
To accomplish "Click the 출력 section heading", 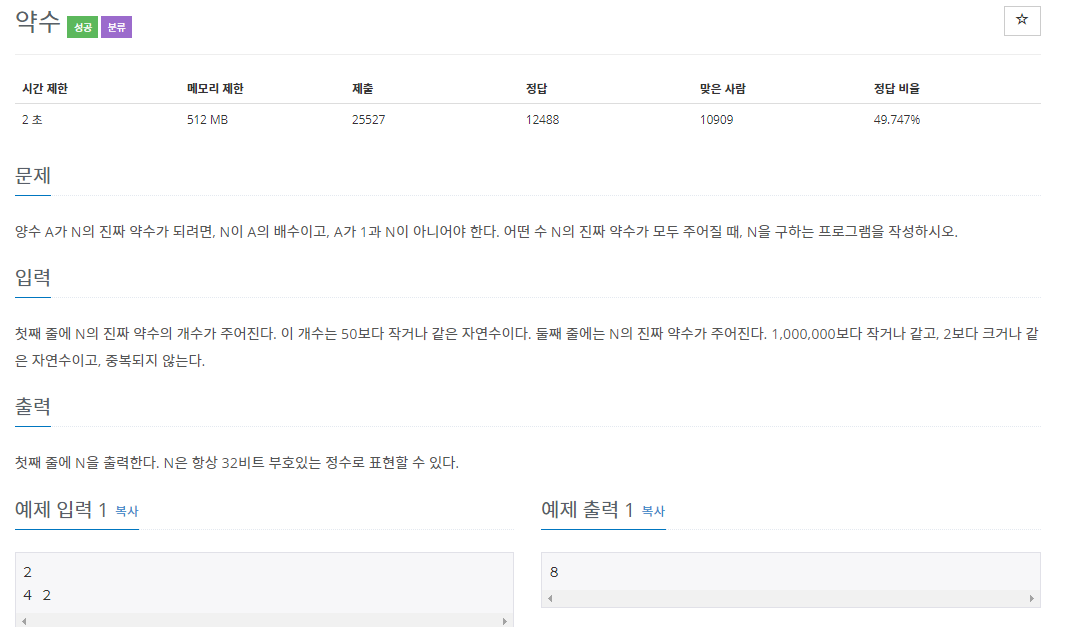I will tap(33, 406).
